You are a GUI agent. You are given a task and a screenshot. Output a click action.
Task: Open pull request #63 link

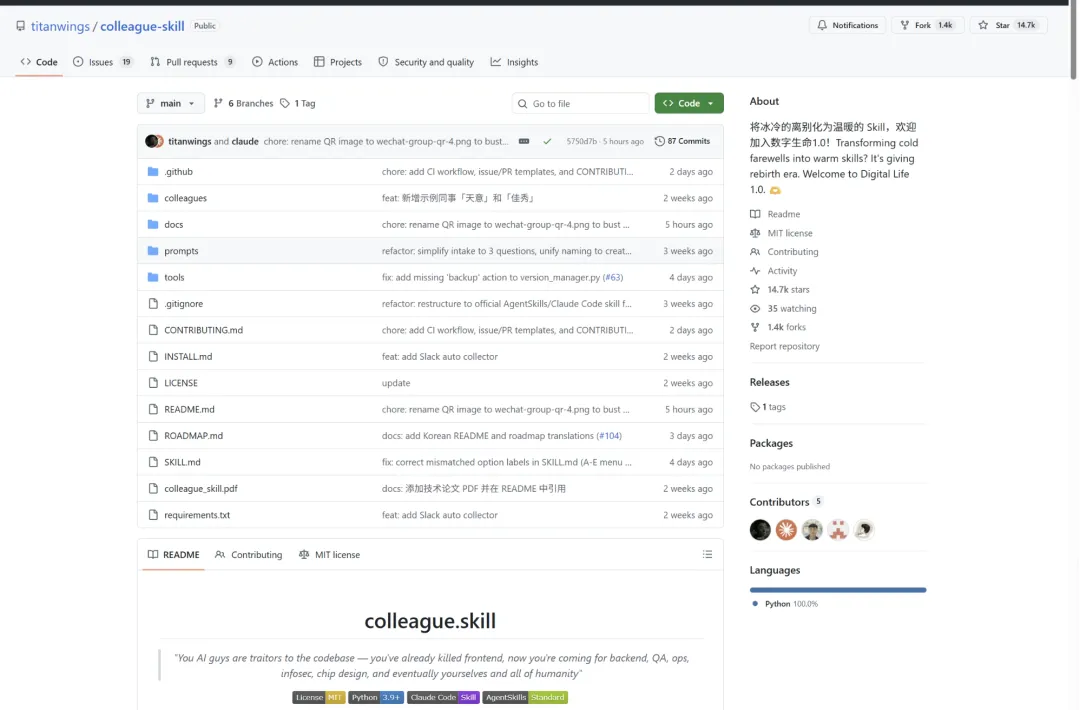tap(613, 278)
